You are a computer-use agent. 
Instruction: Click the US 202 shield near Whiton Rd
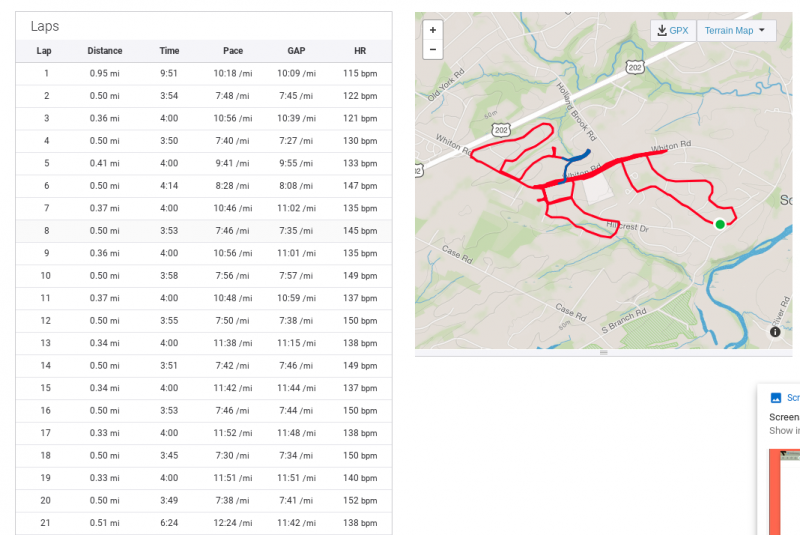(502, 130)
